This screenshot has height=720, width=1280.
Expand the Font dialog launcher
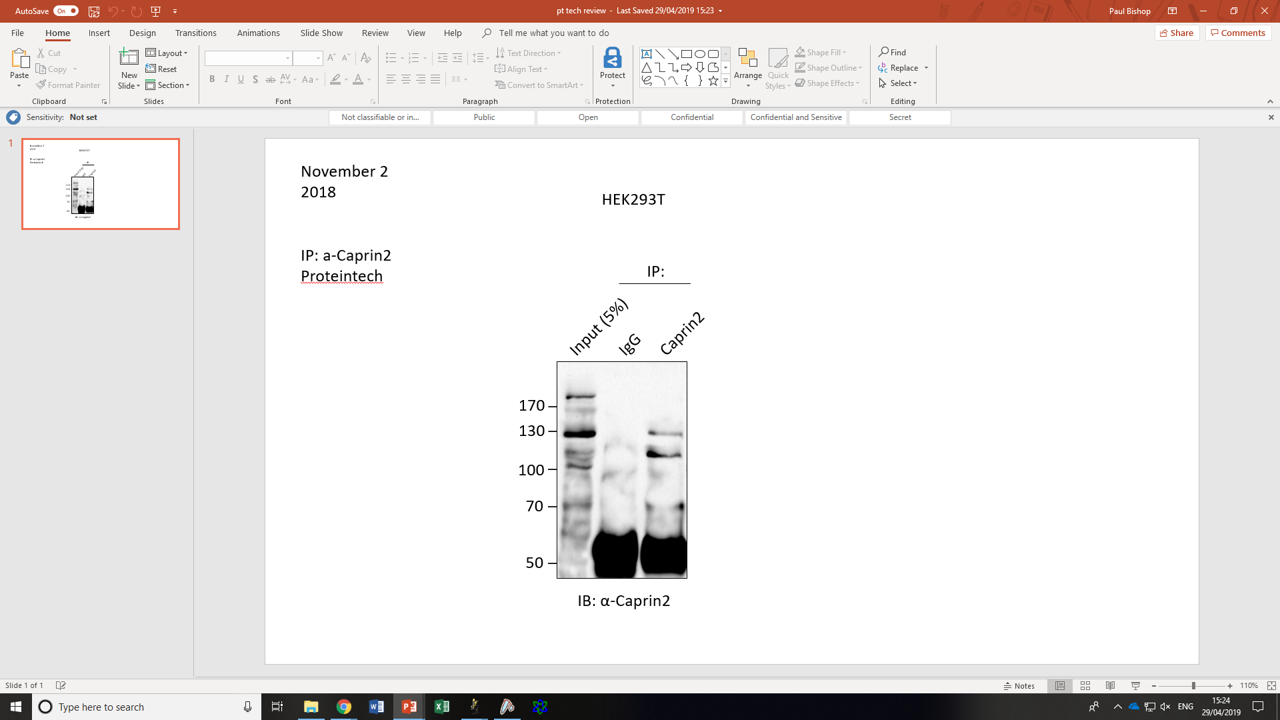[x=373, y=102]
